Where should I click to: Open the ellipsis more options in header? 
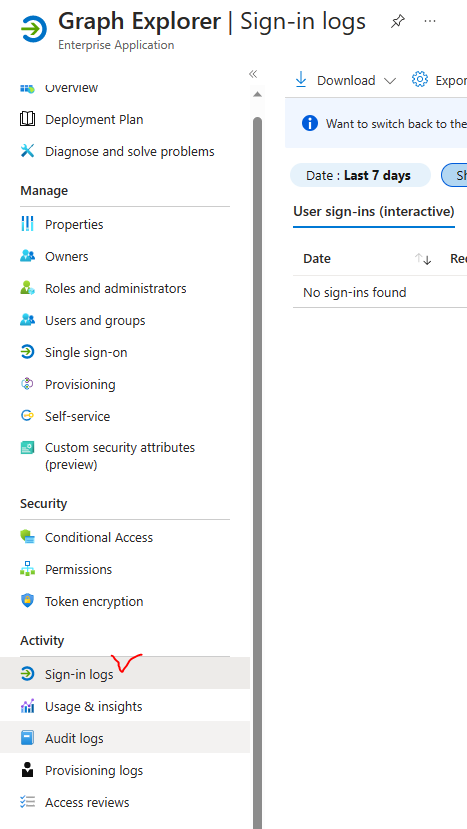(x=430, y=21)
